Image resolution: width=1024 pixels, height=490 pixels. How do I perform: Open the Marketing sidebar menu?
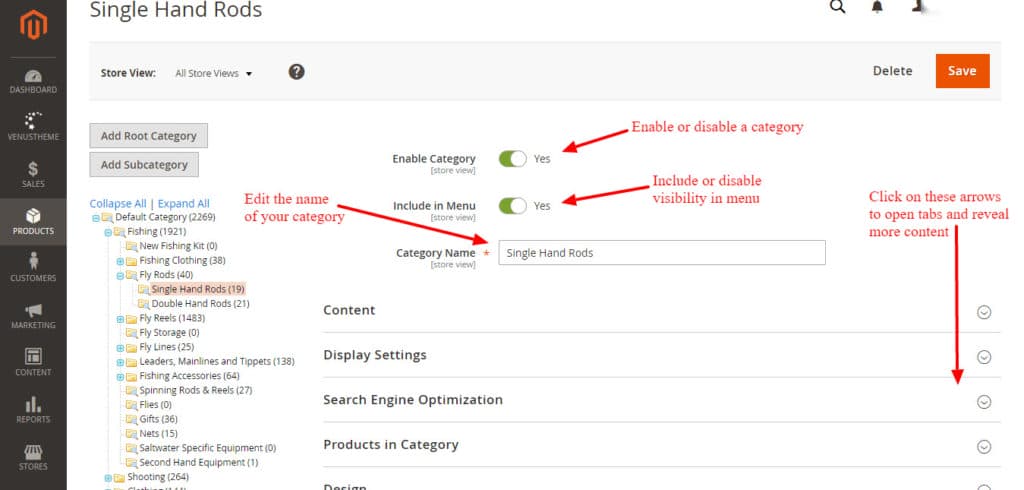(x=33, y=316)
